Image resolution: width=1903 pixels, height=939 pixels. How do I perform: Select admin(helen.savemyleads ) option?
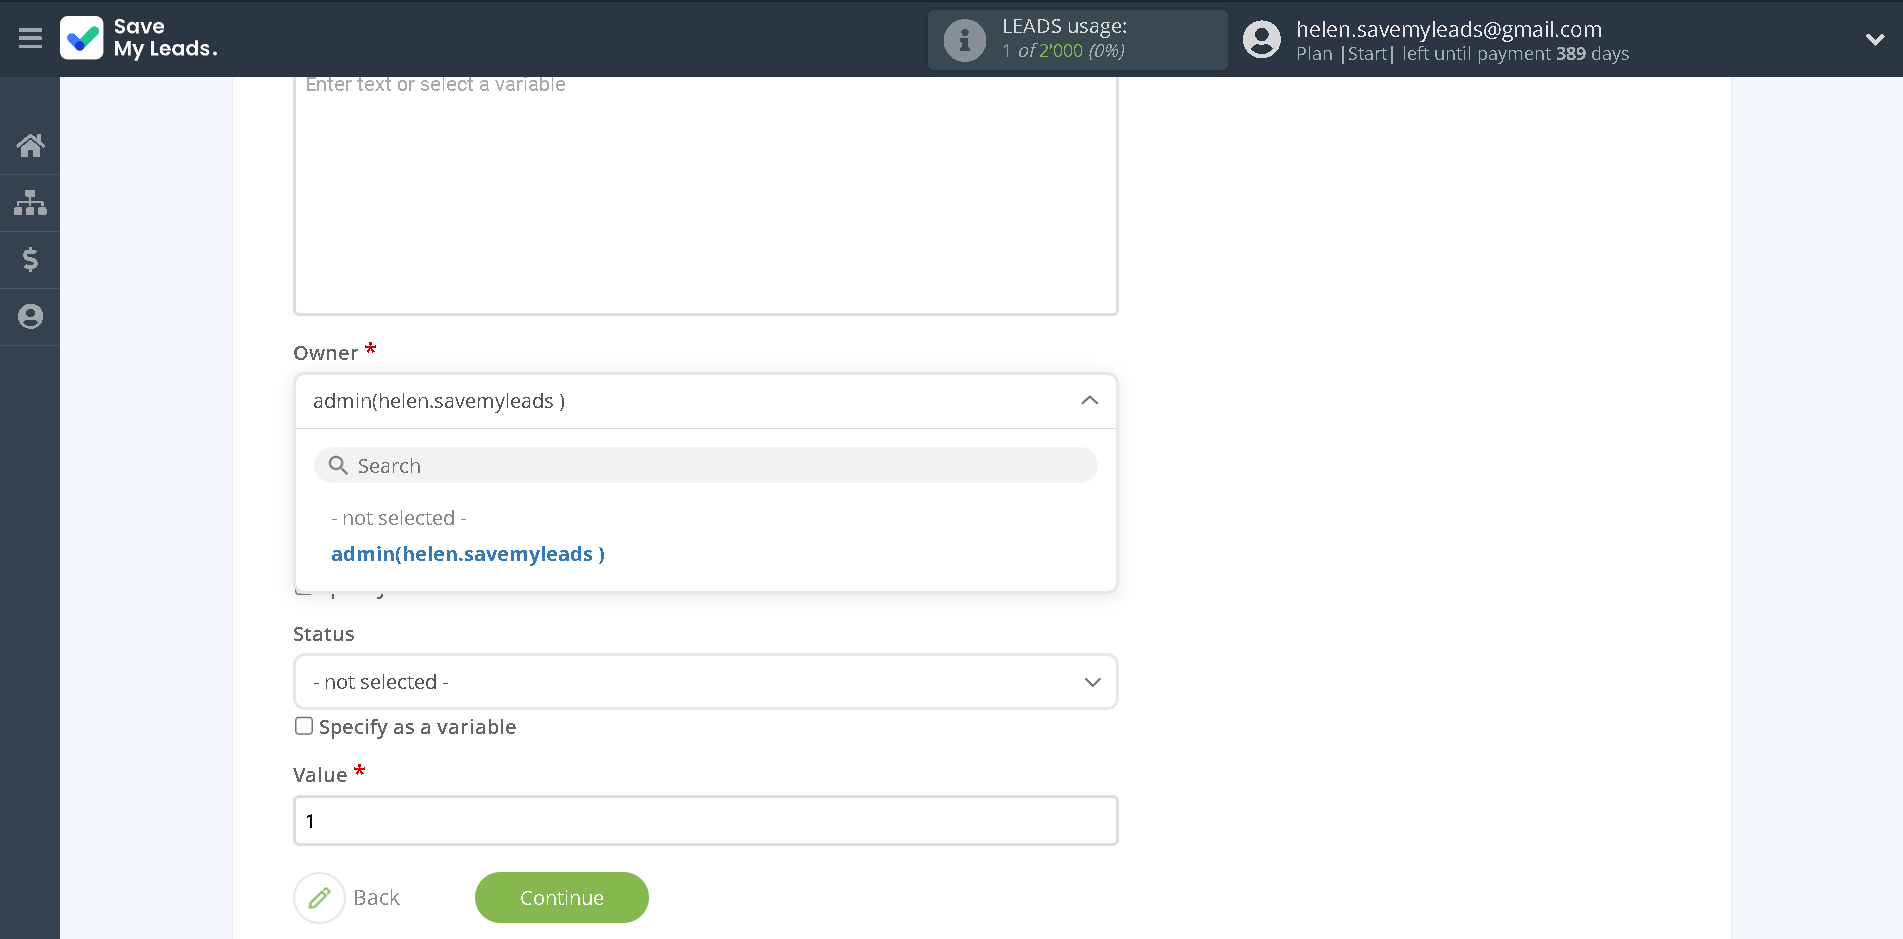468,554
